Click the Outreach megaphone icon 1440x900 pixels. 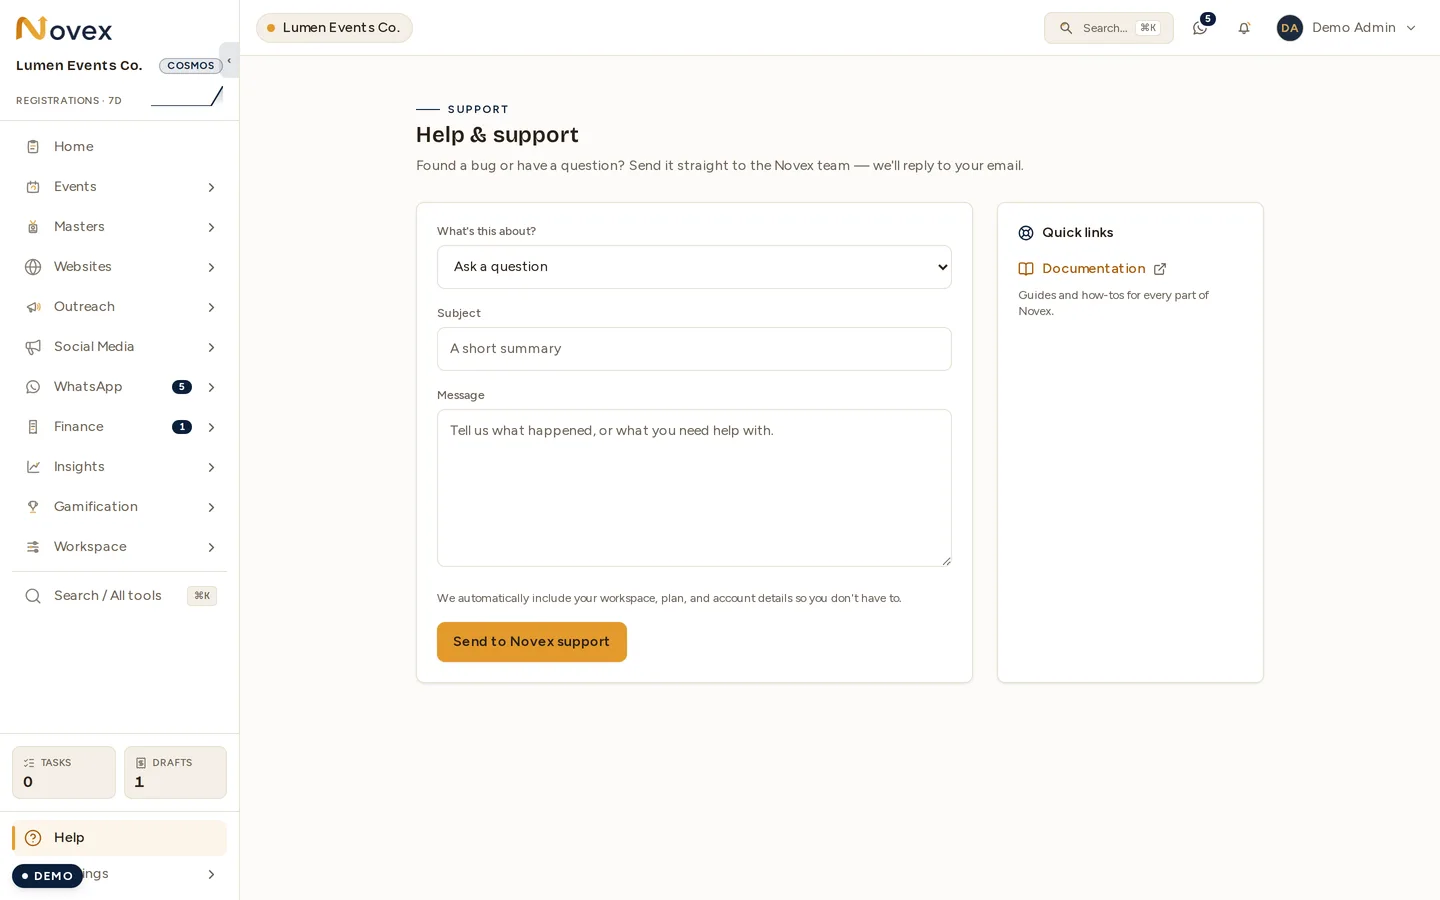[33, 307]
